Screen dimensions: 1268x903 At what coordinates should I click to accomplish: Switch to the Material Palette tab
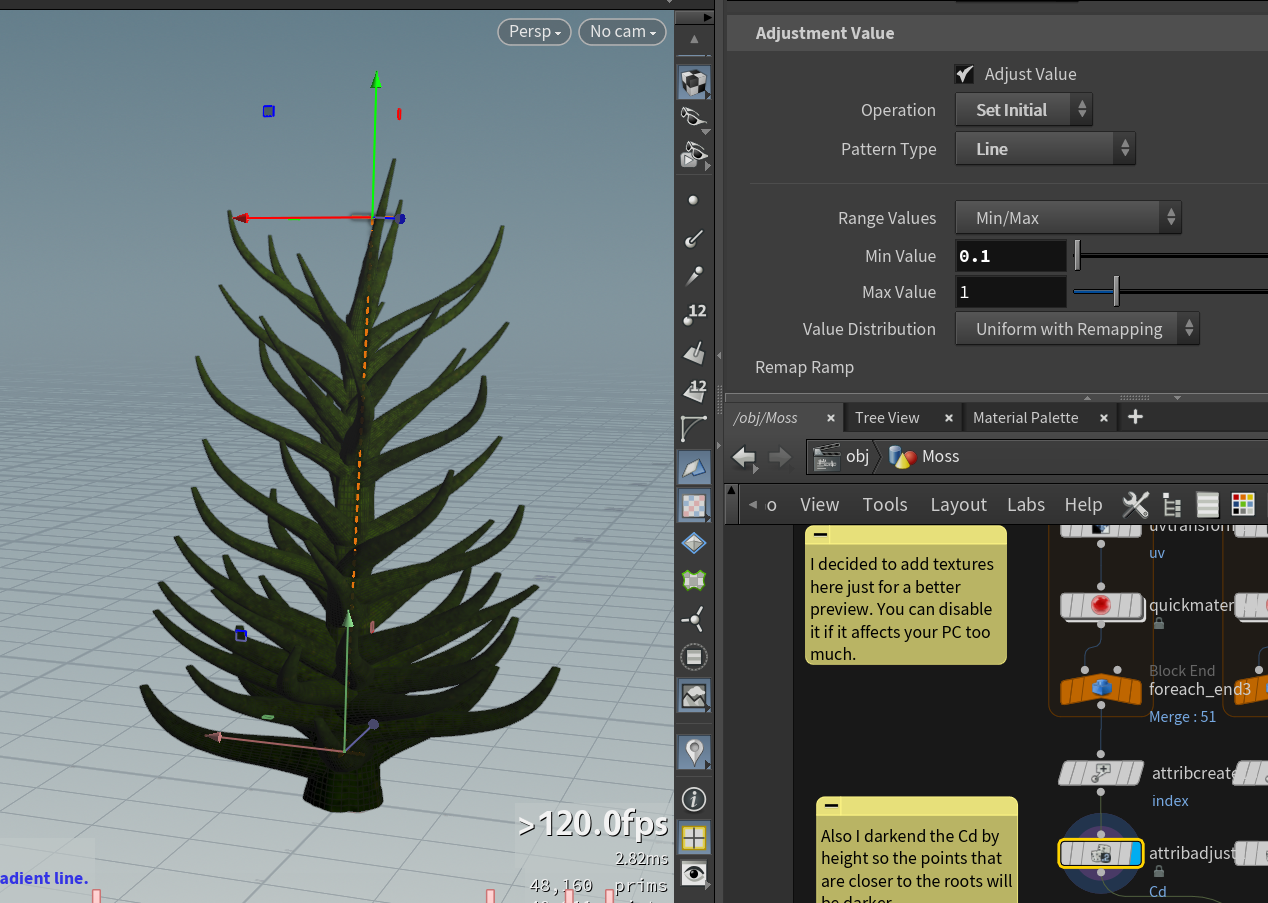1025,417
